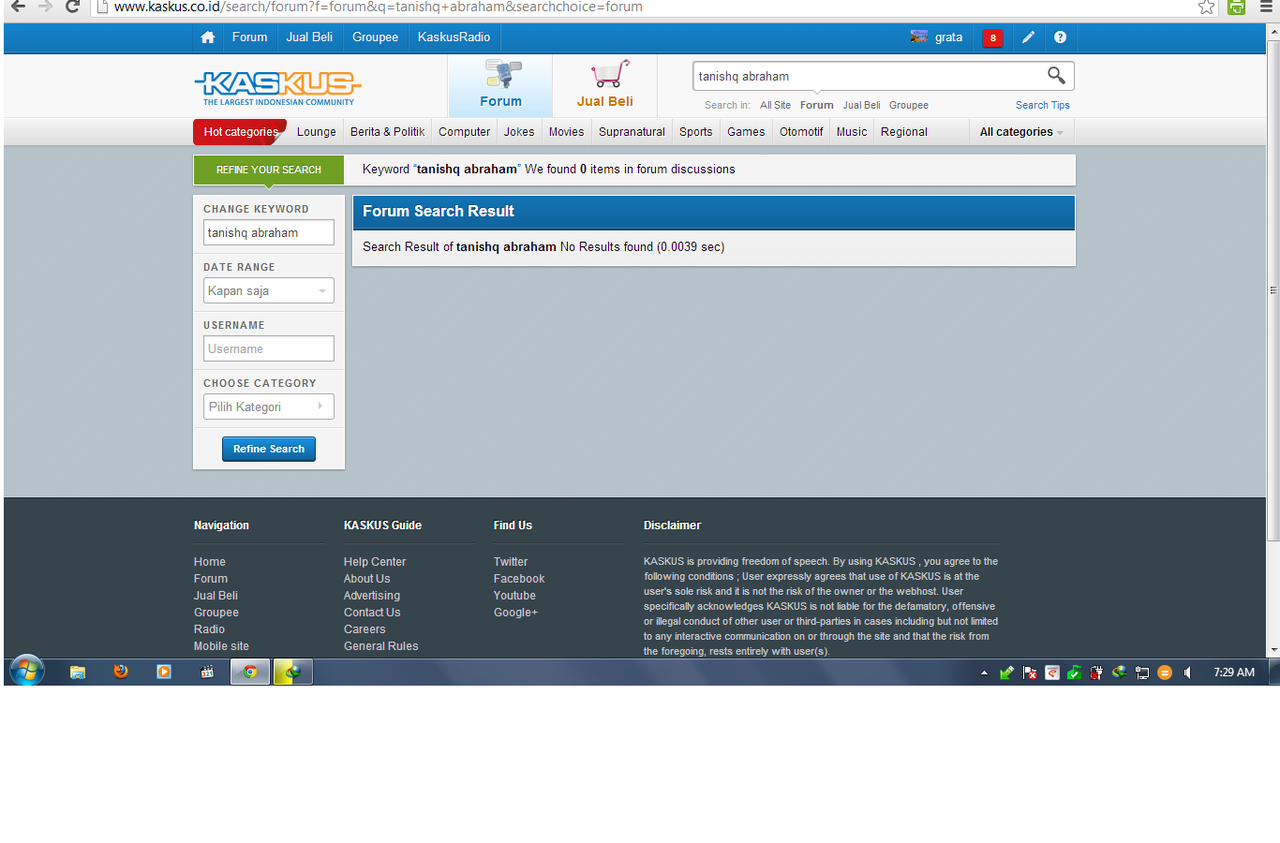Click the Chrome taskbar icon

pyautogui.click(x=250, y=672)
